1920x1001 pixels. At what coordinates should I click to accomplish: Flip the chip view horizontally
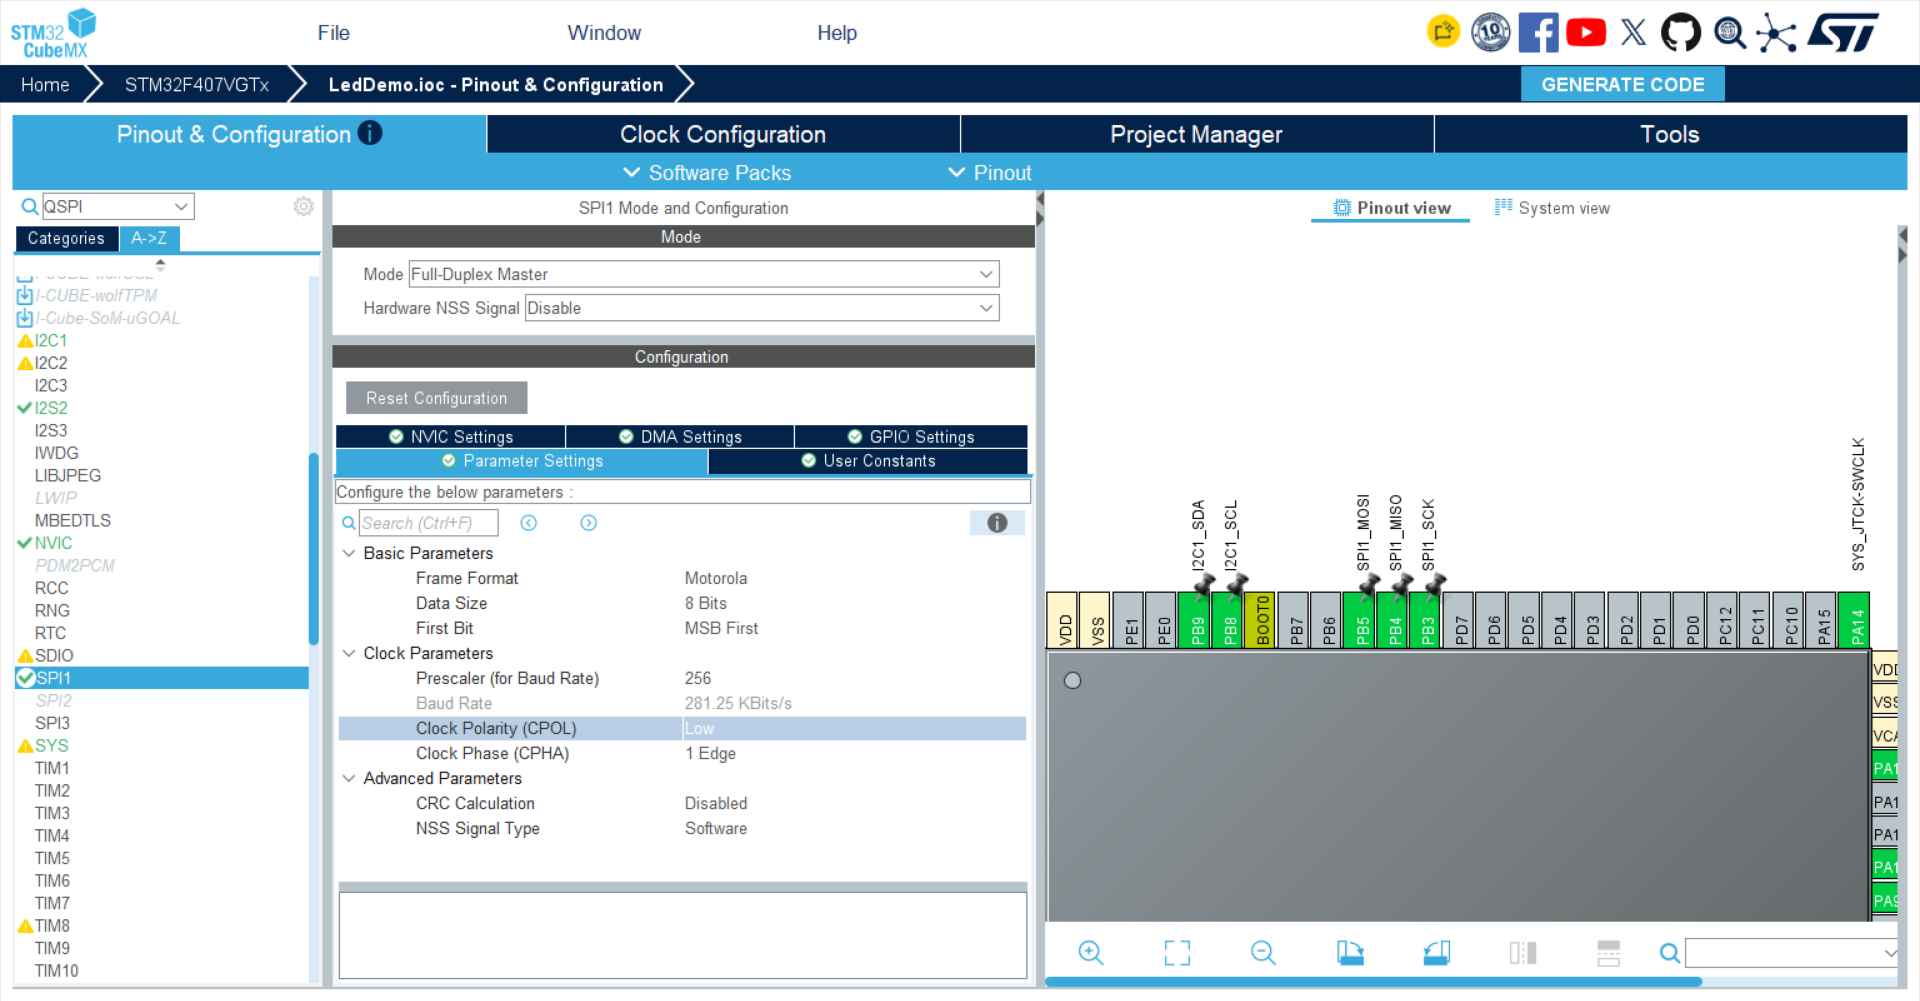[x=1523, y=953]
